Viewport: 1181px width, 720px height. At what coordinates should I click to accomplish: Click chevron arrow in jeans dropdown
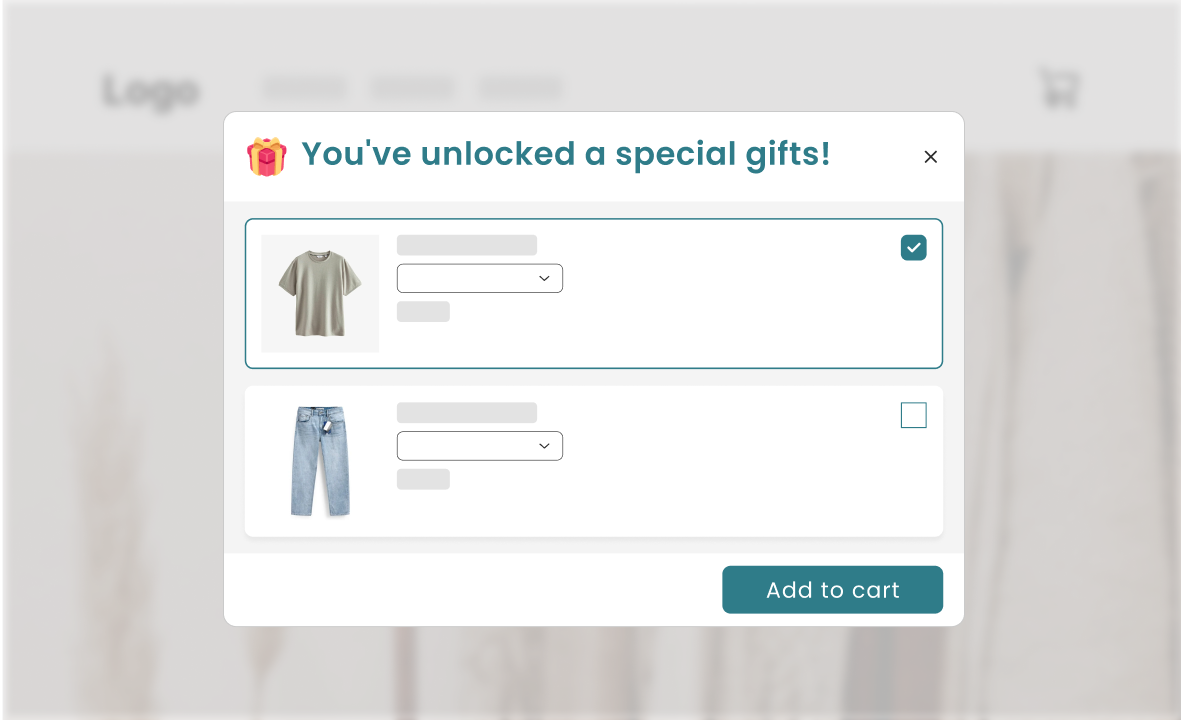point(544,446)
